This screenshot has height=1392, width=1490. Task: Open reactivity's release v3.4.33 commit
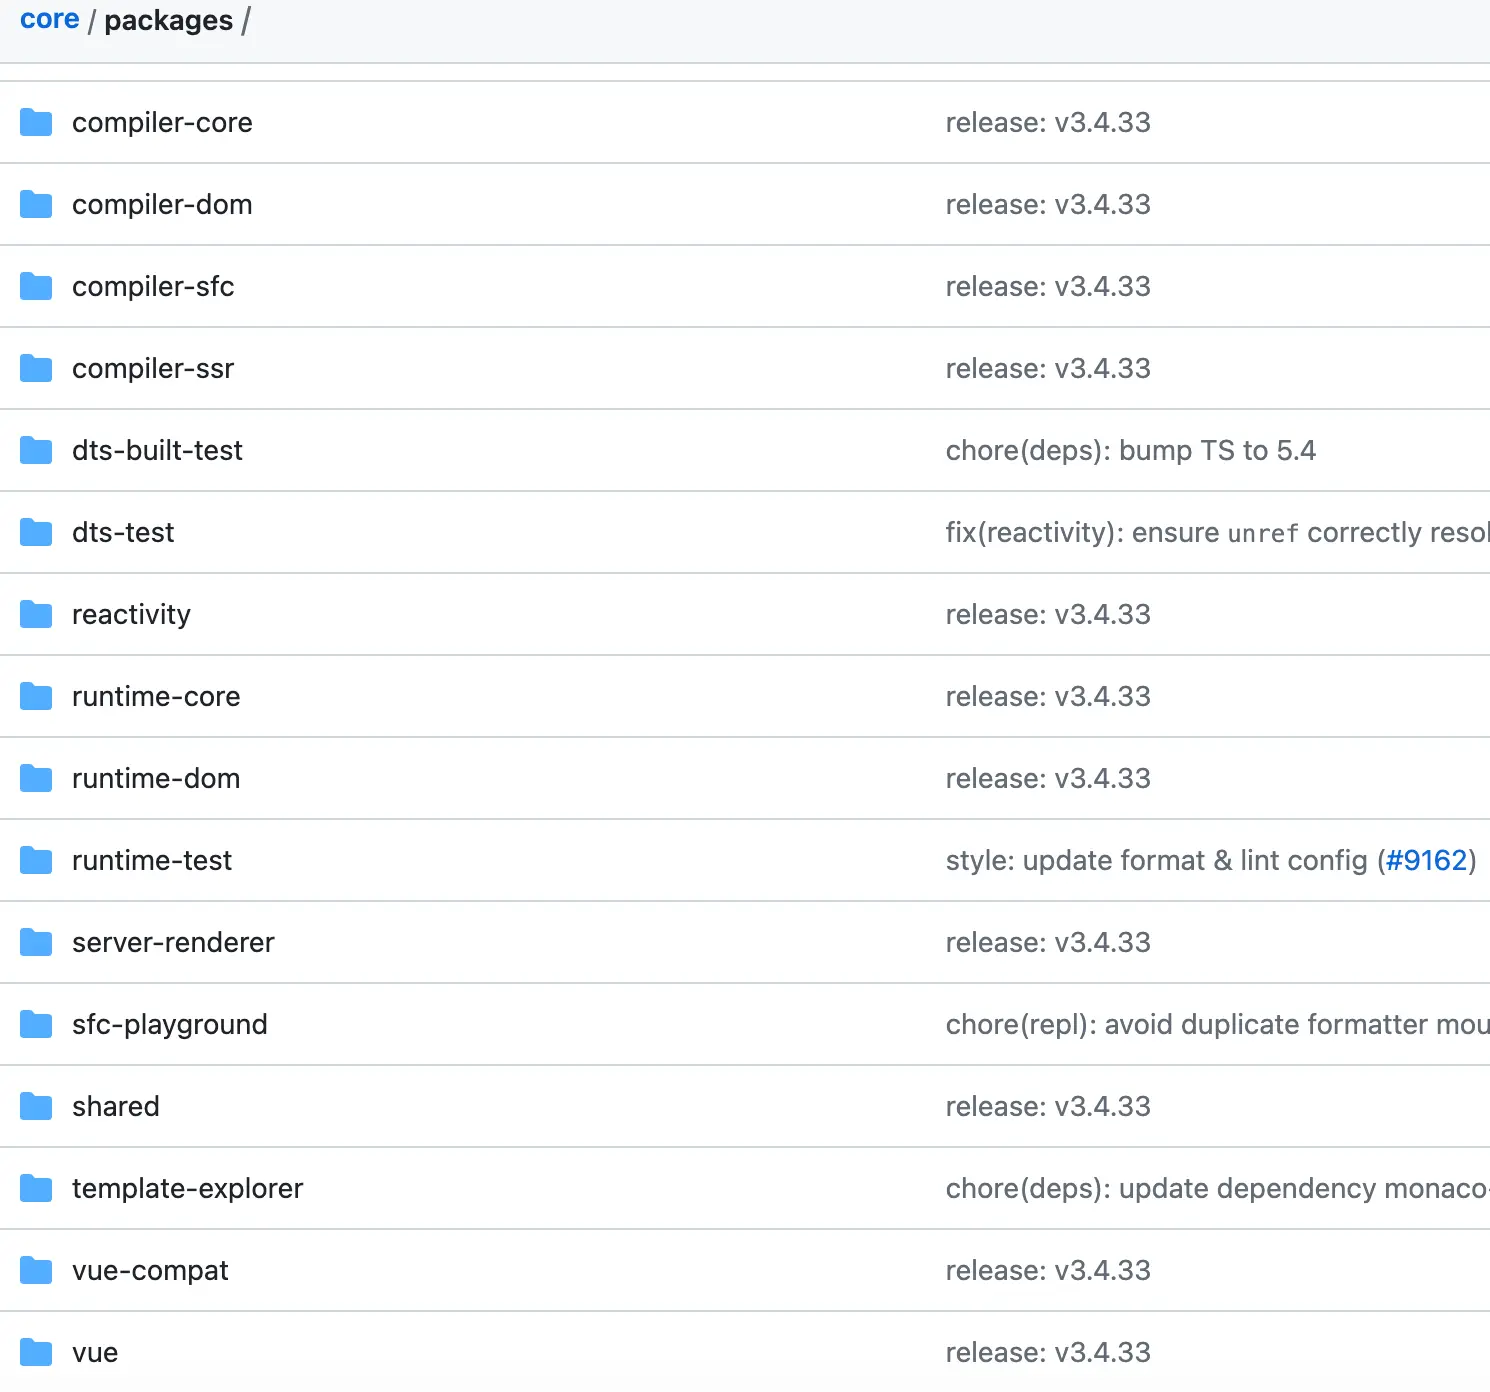coord(1048,614)
